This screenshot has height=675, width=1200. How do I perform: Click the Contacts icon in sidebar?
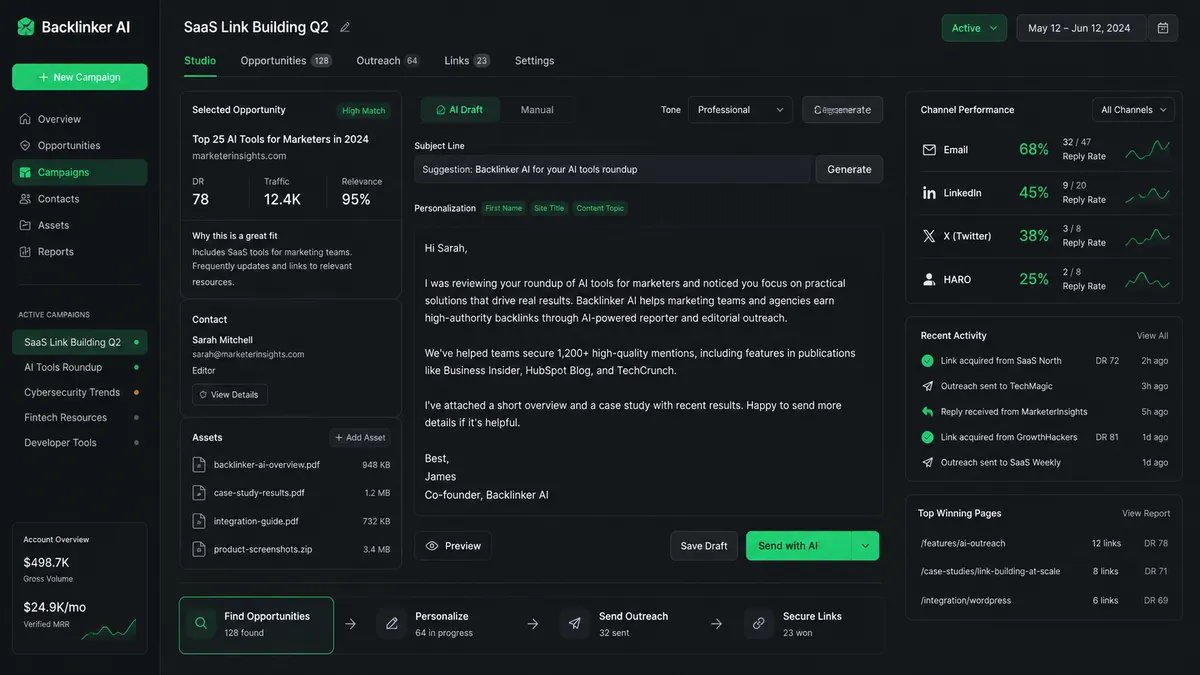tap(25, 199)
